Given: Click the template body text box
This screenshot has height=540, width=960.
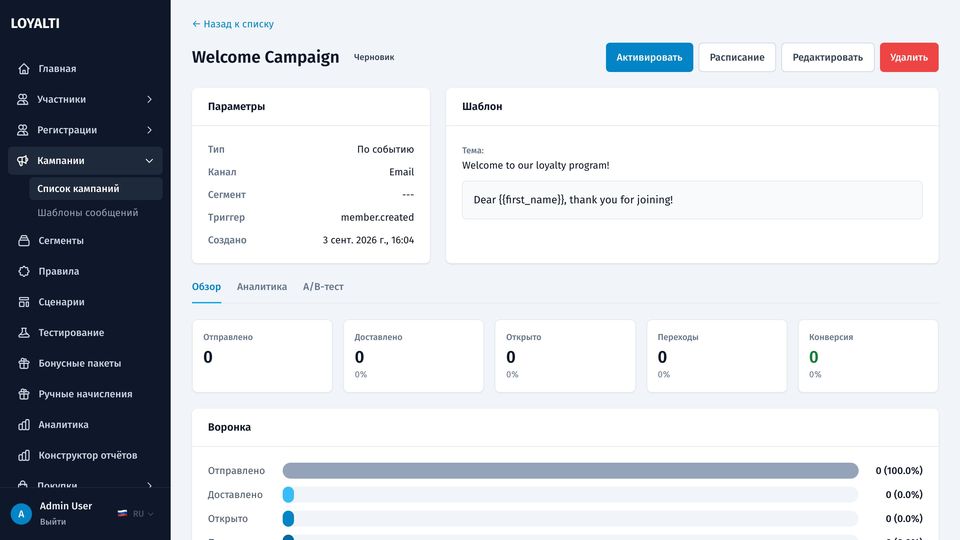Looking at the screenshot, I should (x=692, y=200).
